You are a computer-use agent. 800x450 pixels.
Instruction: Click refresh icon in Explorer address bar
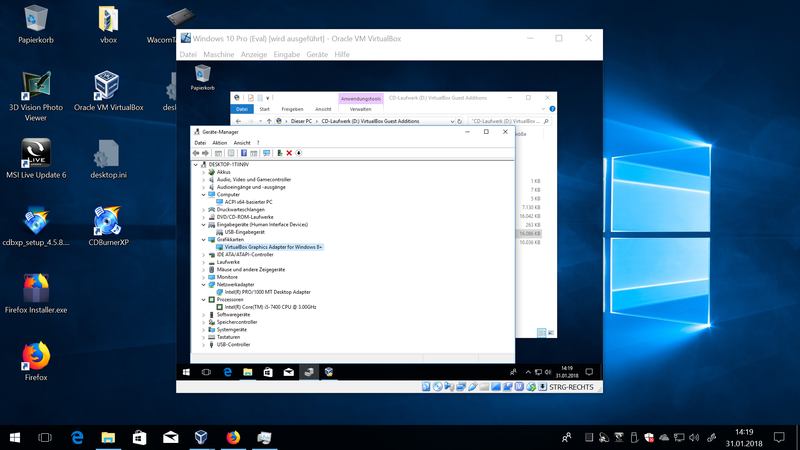[x=459, y=121]
